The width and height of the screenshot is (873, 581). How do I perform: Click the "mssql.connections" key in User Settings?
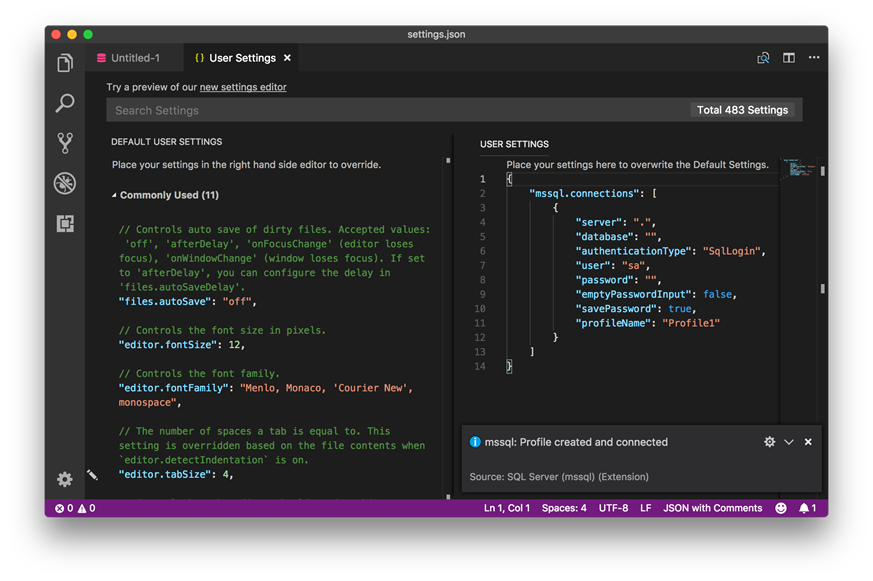click(584, 194)
